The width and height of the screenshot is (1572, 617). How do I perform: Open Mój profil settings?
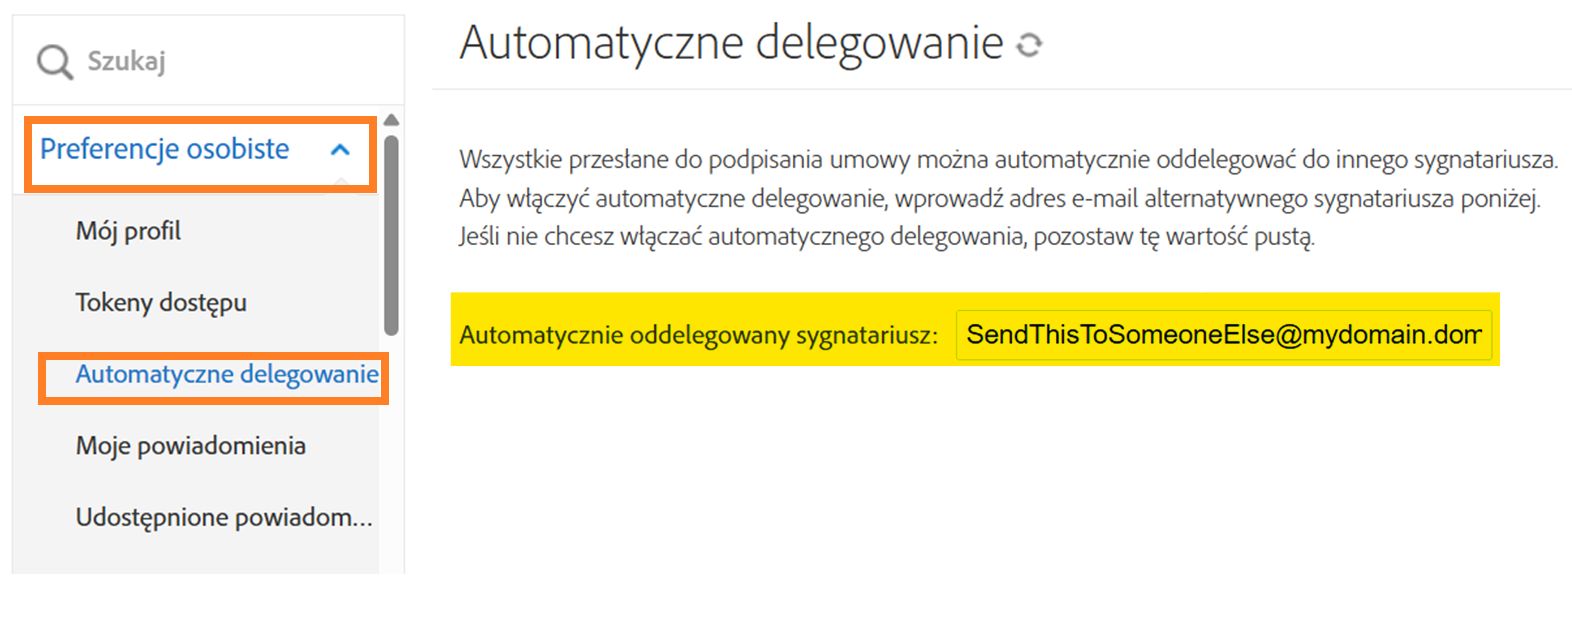point(129,231)
